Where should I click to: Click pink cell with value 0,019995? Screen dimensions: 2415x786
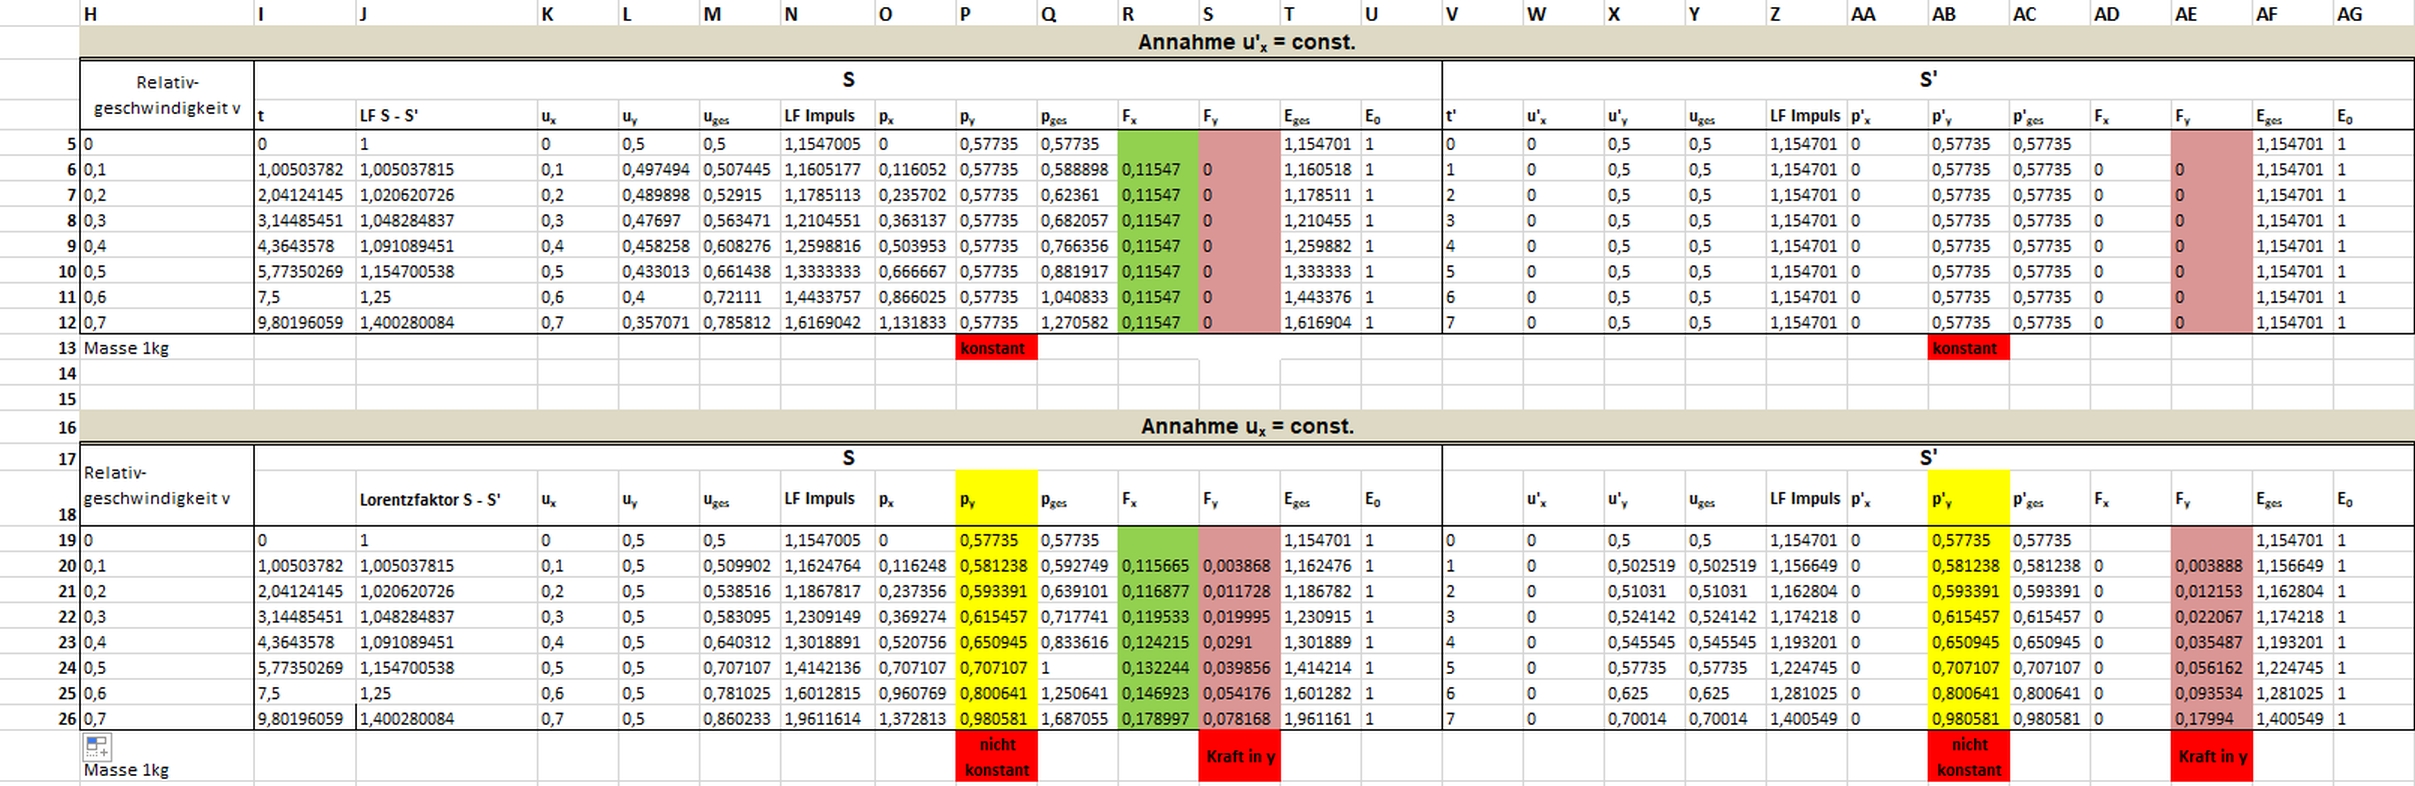tap(1239, 617)
